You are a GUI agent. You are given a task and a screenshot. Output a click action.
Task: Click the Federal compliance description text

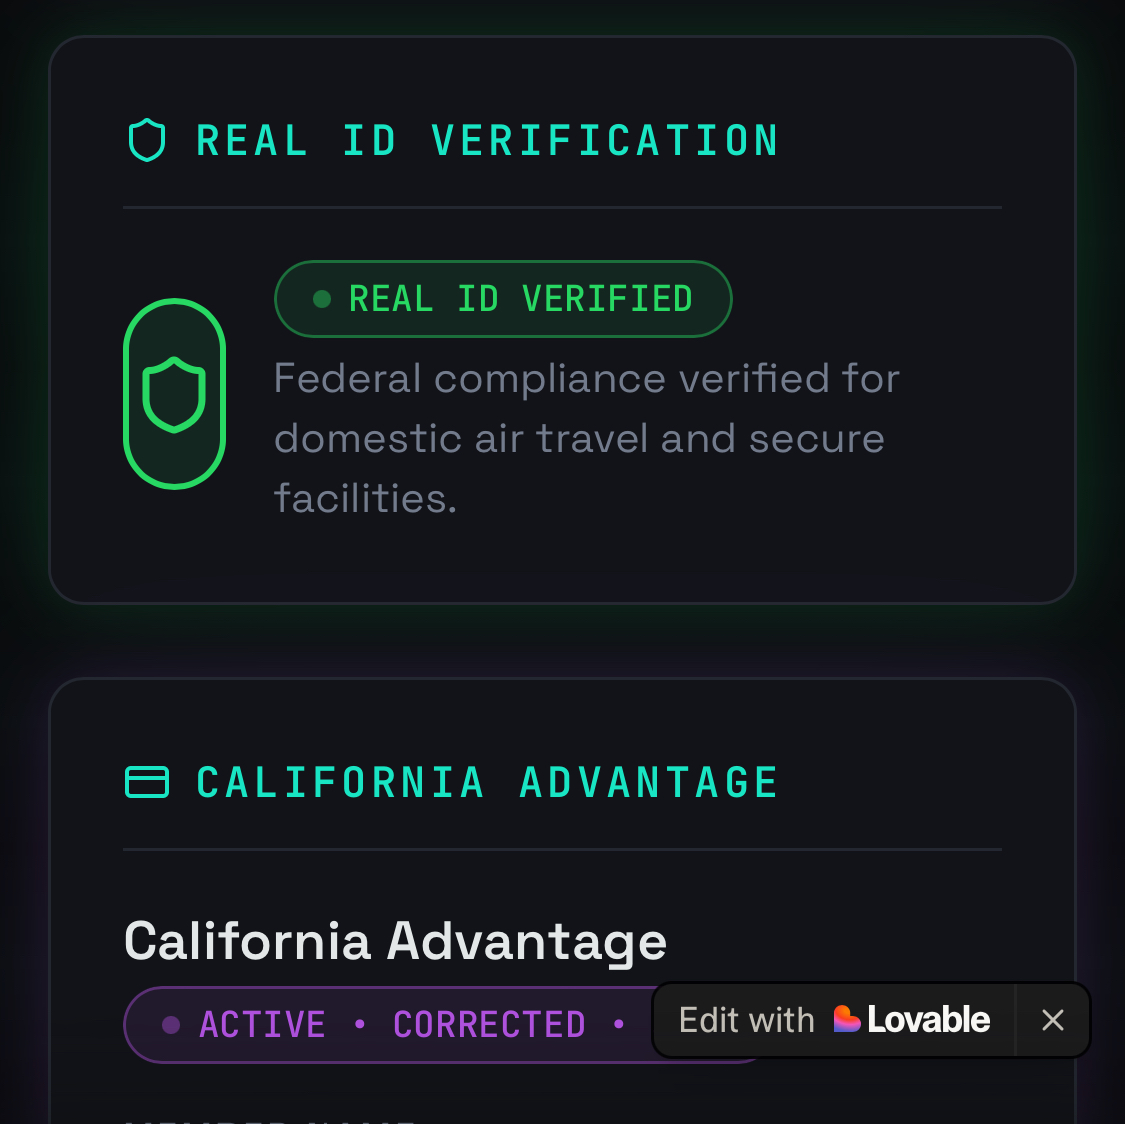(x=586, y=438)
